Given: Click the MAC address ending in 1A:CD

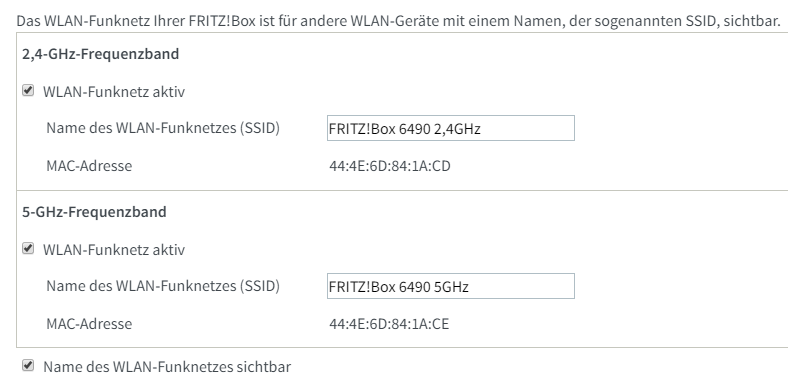Looking at the screenshot, I should click(x=390, y=166).
